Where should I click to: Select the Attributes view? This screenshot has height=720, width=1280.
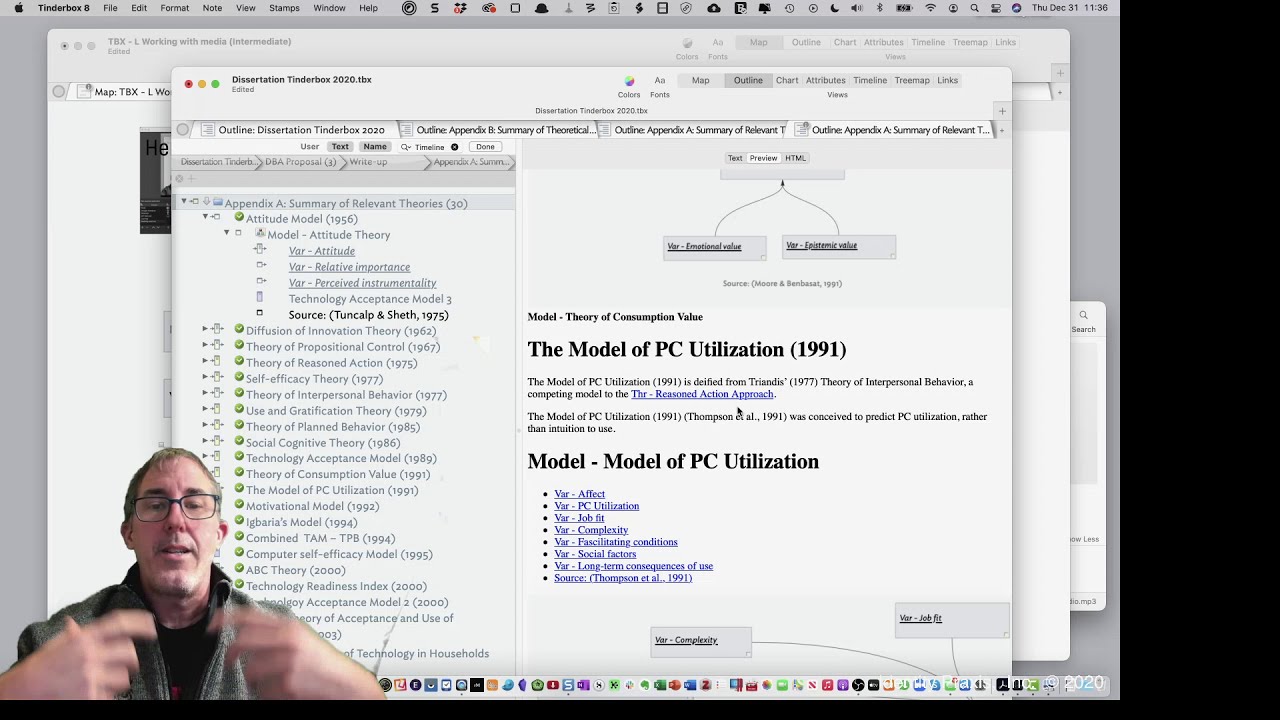(x=825, y=80)
